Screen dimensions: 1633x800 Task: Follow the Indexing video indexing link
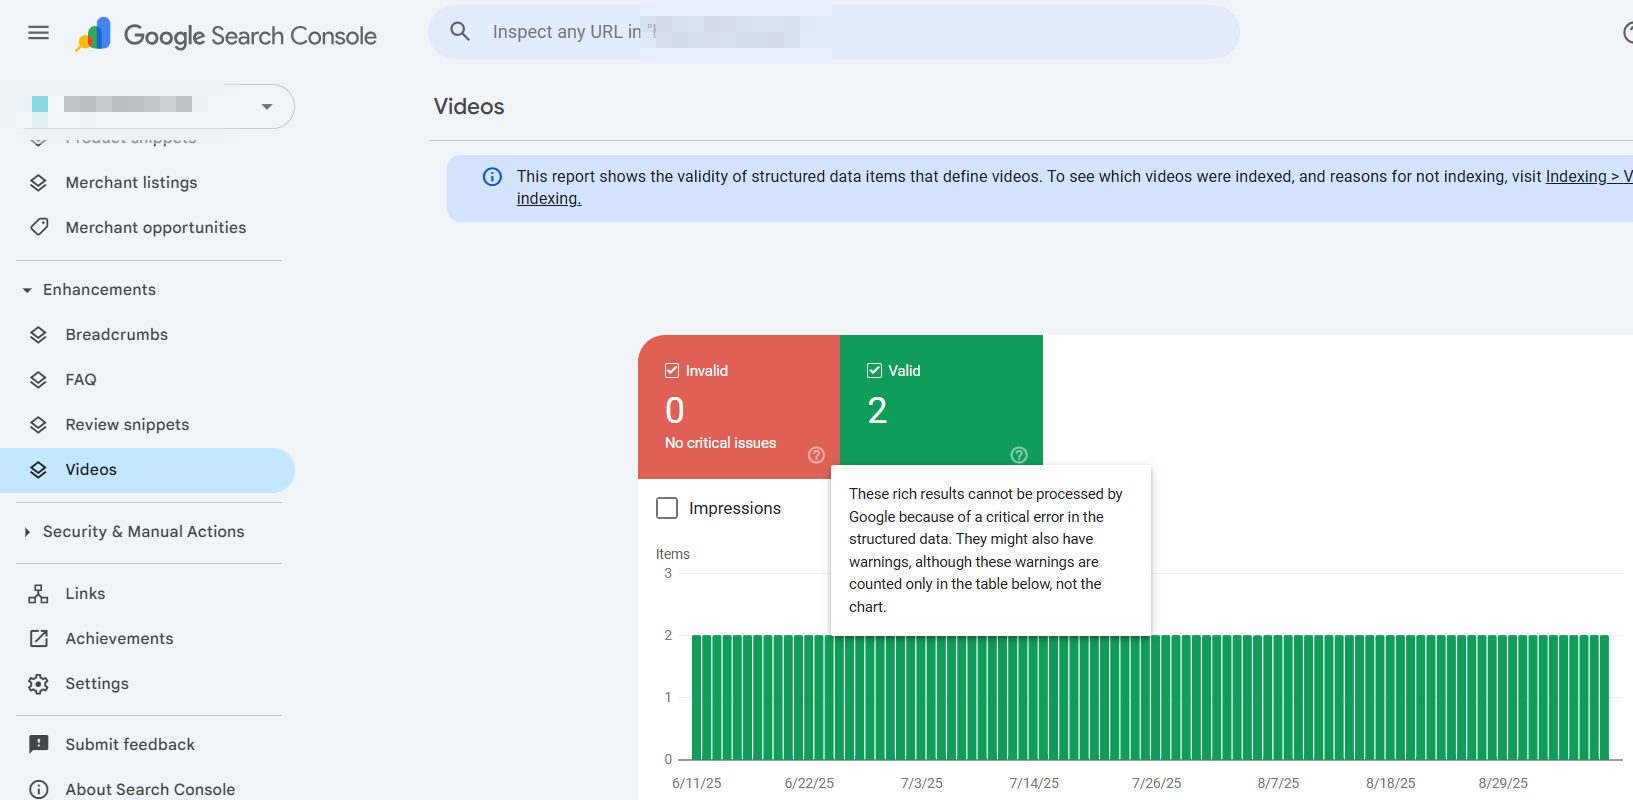click(x=1587, y=177)
